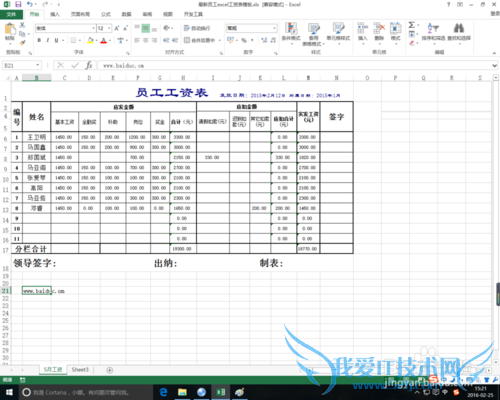The height and width of the screenshot is (400, 500).
Task: Toggle top vertical alignment
Action: [137, 28]
